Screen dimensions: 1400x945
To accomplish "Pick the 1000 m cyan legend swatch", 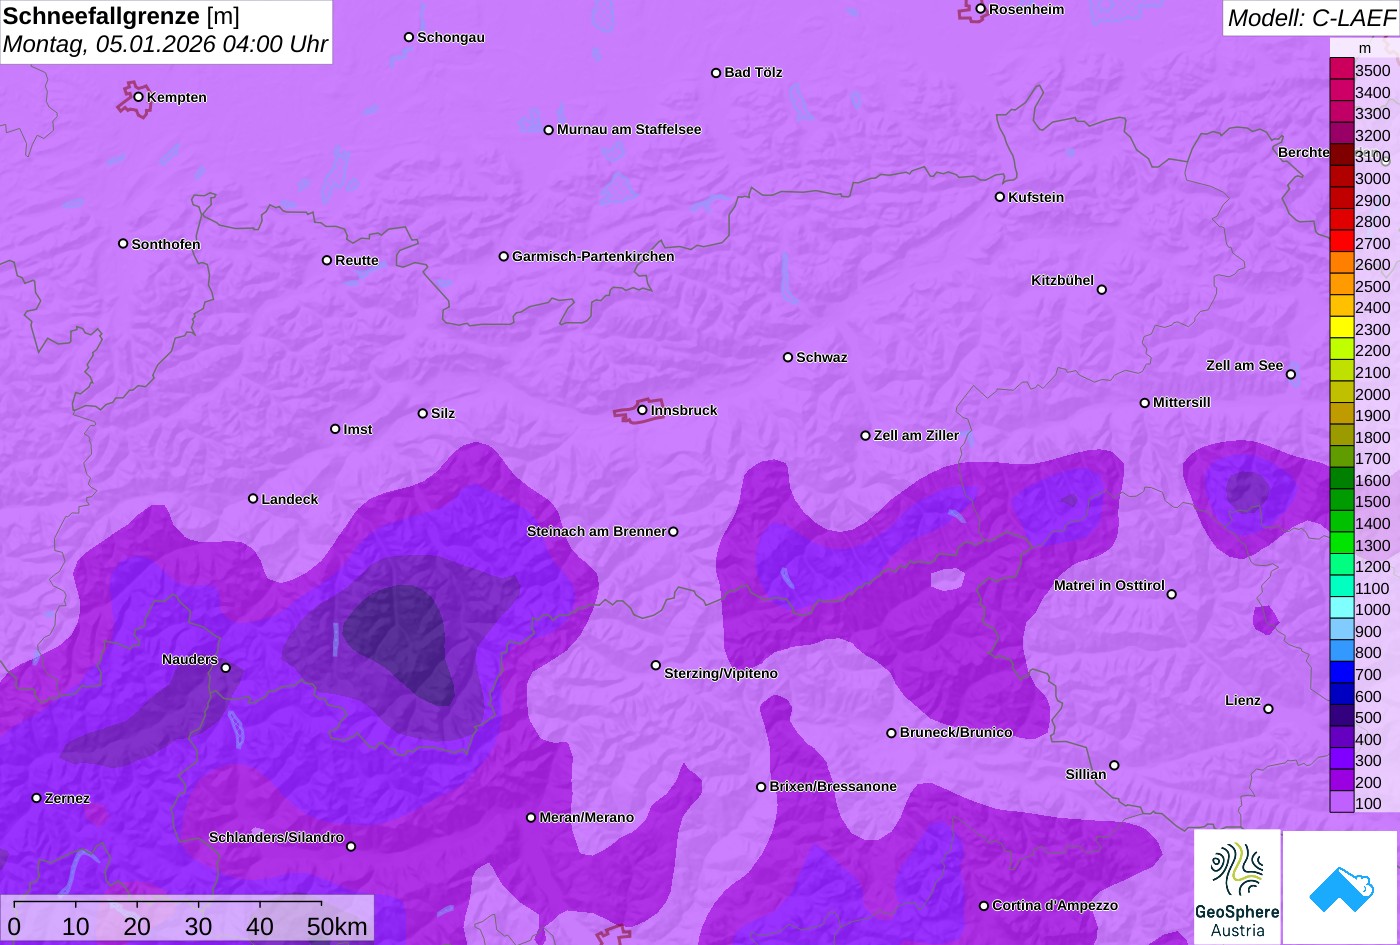I will point(1341,608).
